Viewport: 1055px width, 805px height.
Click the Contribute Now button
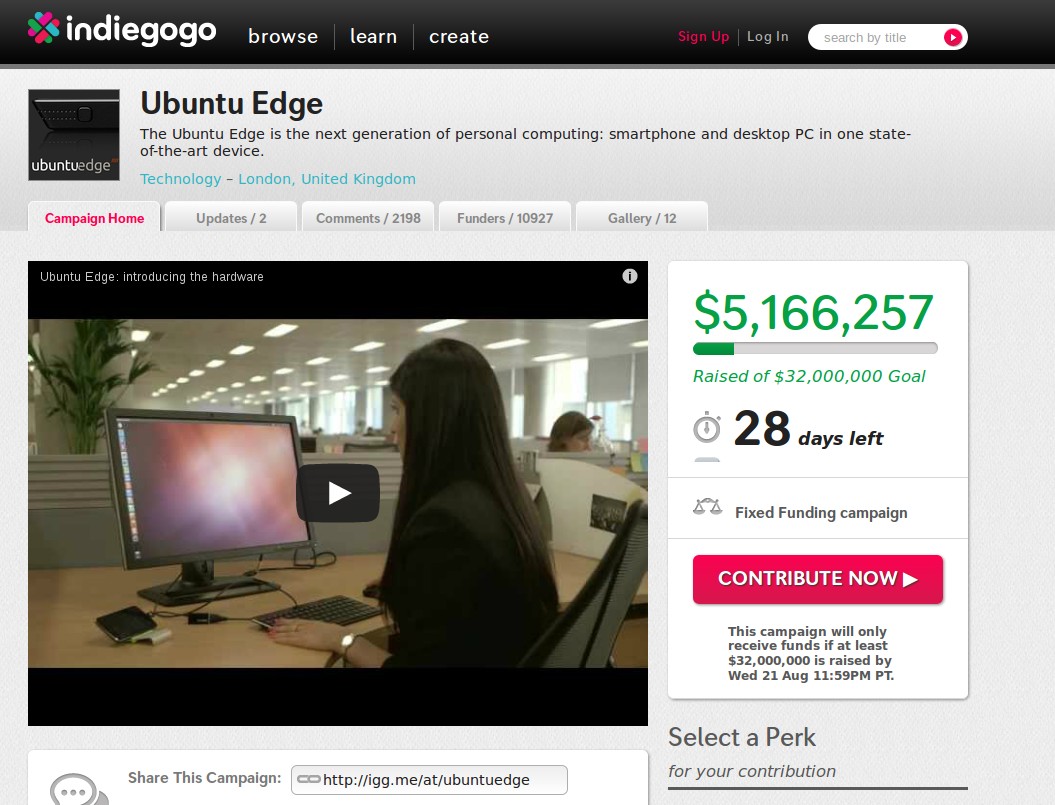pyautogui.click(x=817, y=579)
